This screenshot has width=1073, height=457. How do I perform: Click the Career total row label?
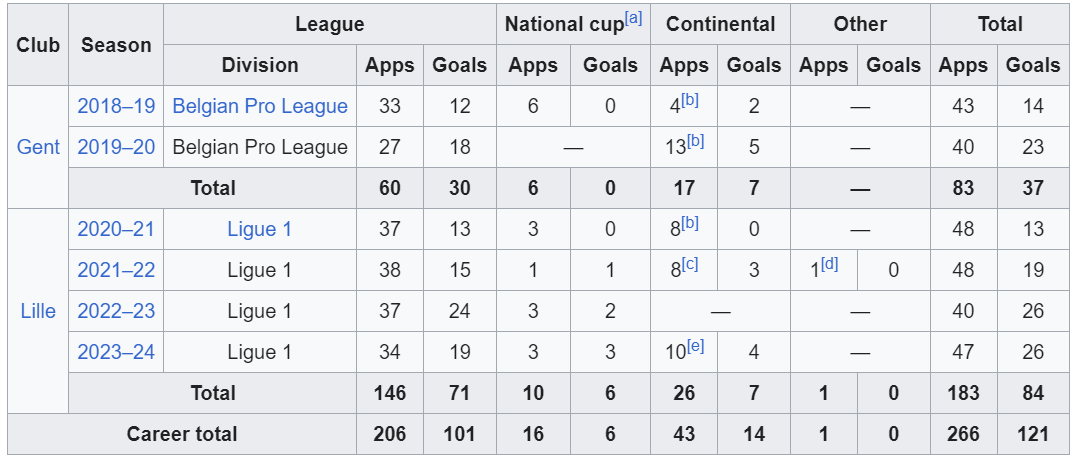pos(182,434)
